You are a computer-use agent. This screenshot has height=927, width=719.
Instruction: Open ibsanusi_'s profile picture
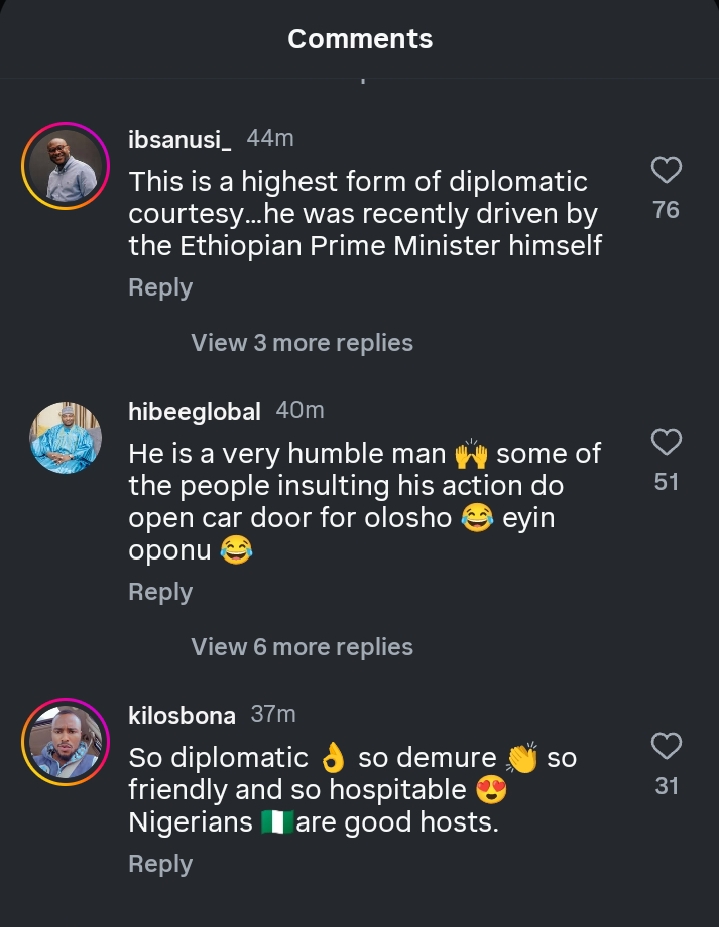65,166
